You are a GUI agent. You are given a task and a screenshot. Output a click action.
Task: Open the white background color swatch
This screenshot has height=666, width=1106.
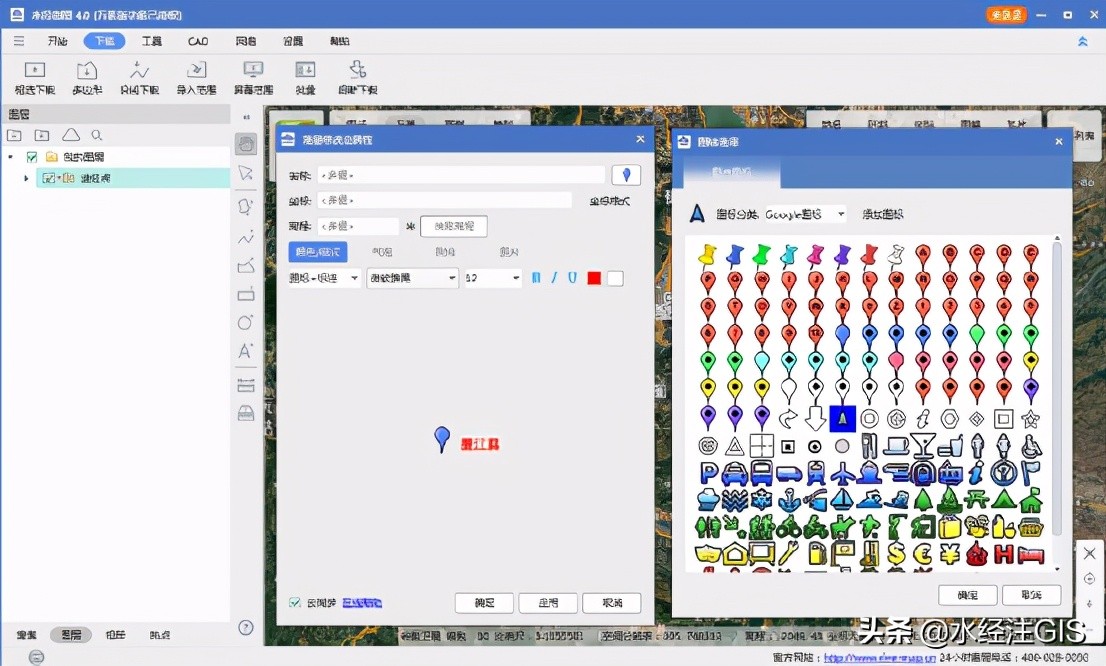[615, 278]
